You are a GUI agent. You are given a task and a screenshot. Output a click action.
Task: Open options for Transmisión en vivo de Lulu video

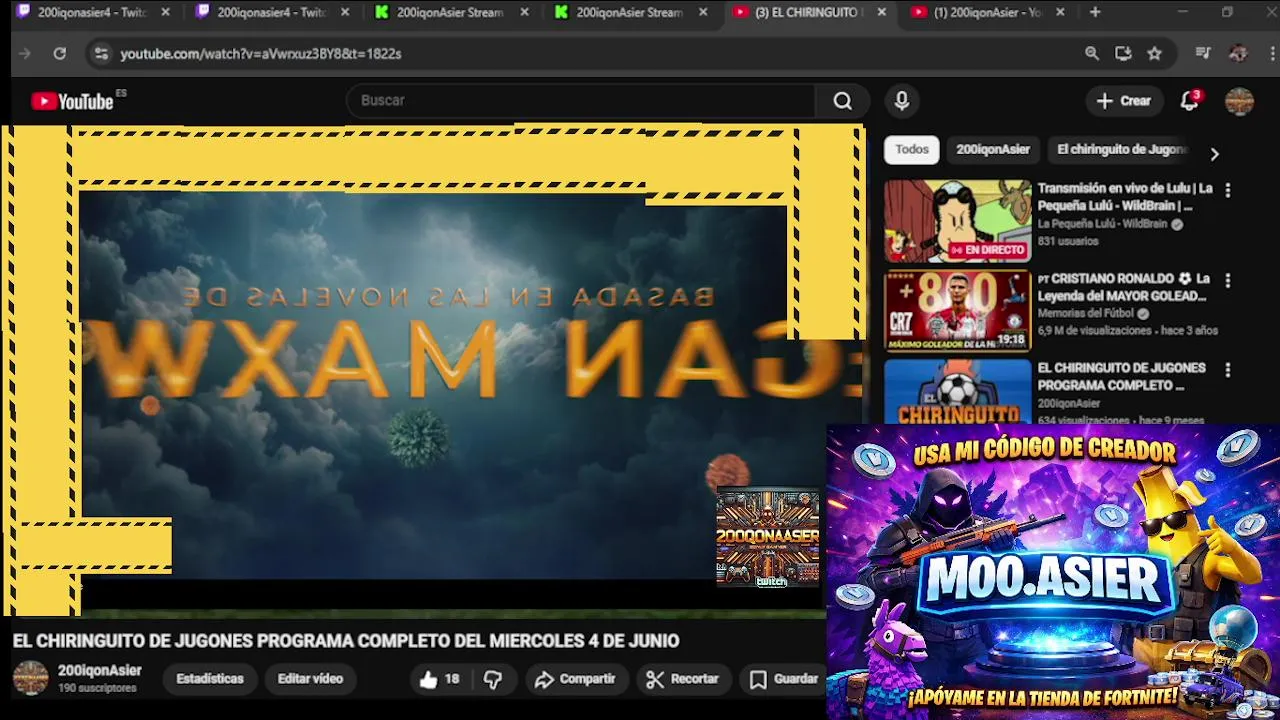(x=1227, y=190)
